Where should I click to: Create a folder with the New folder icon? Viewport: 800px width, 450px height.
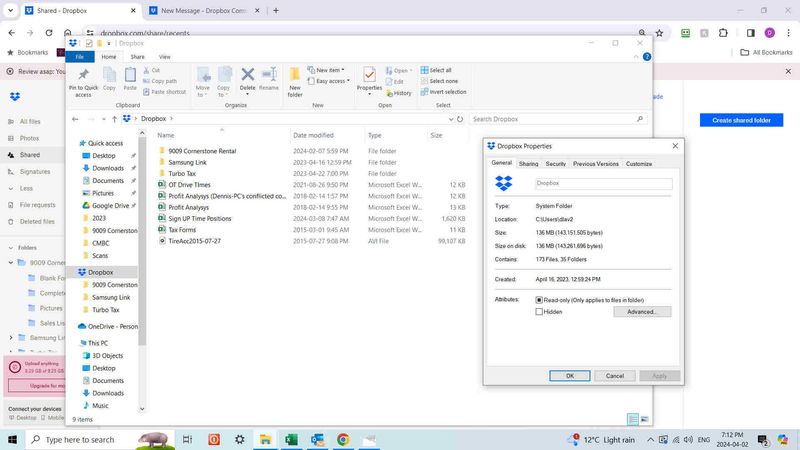click(x=295, y=78)
